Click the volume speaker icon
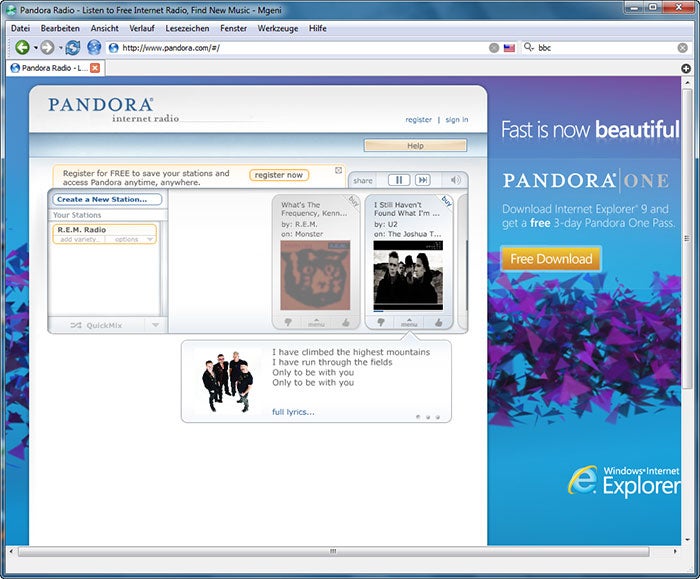The image size is (700, 579). pyautogui.click(x=455, y=180)
